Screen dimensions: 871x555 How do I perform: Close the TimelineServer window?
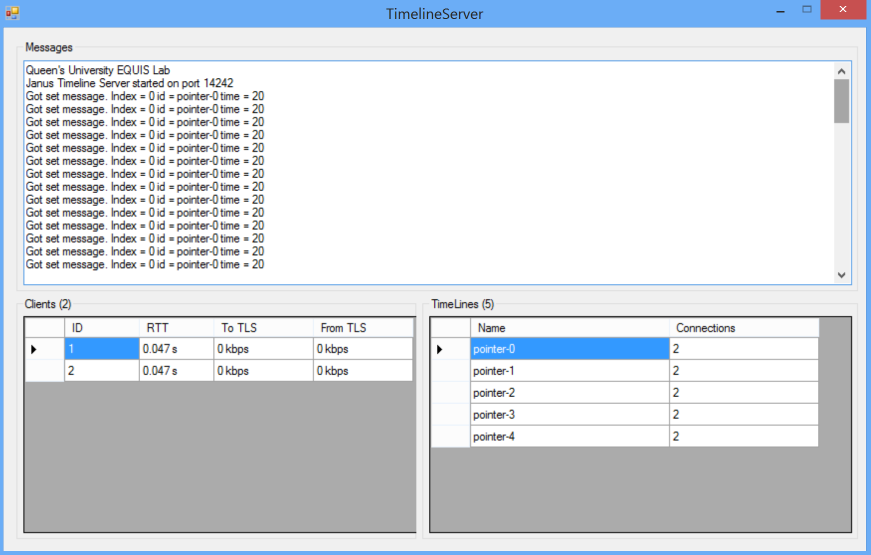click(843, 10)
